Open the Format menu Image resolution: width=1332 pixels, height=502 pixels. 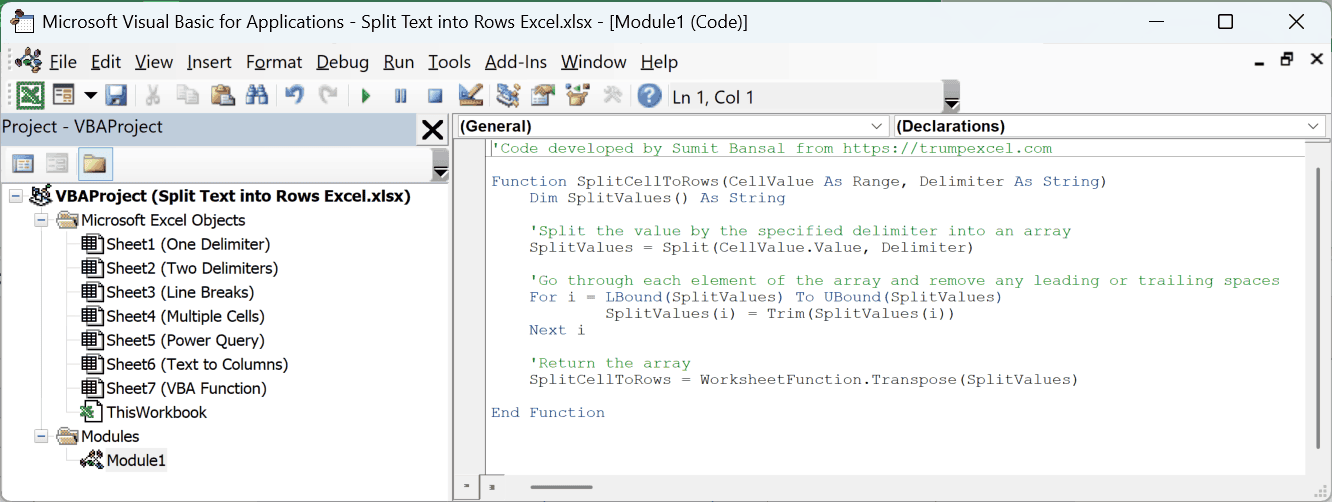(x=274, y=62)
